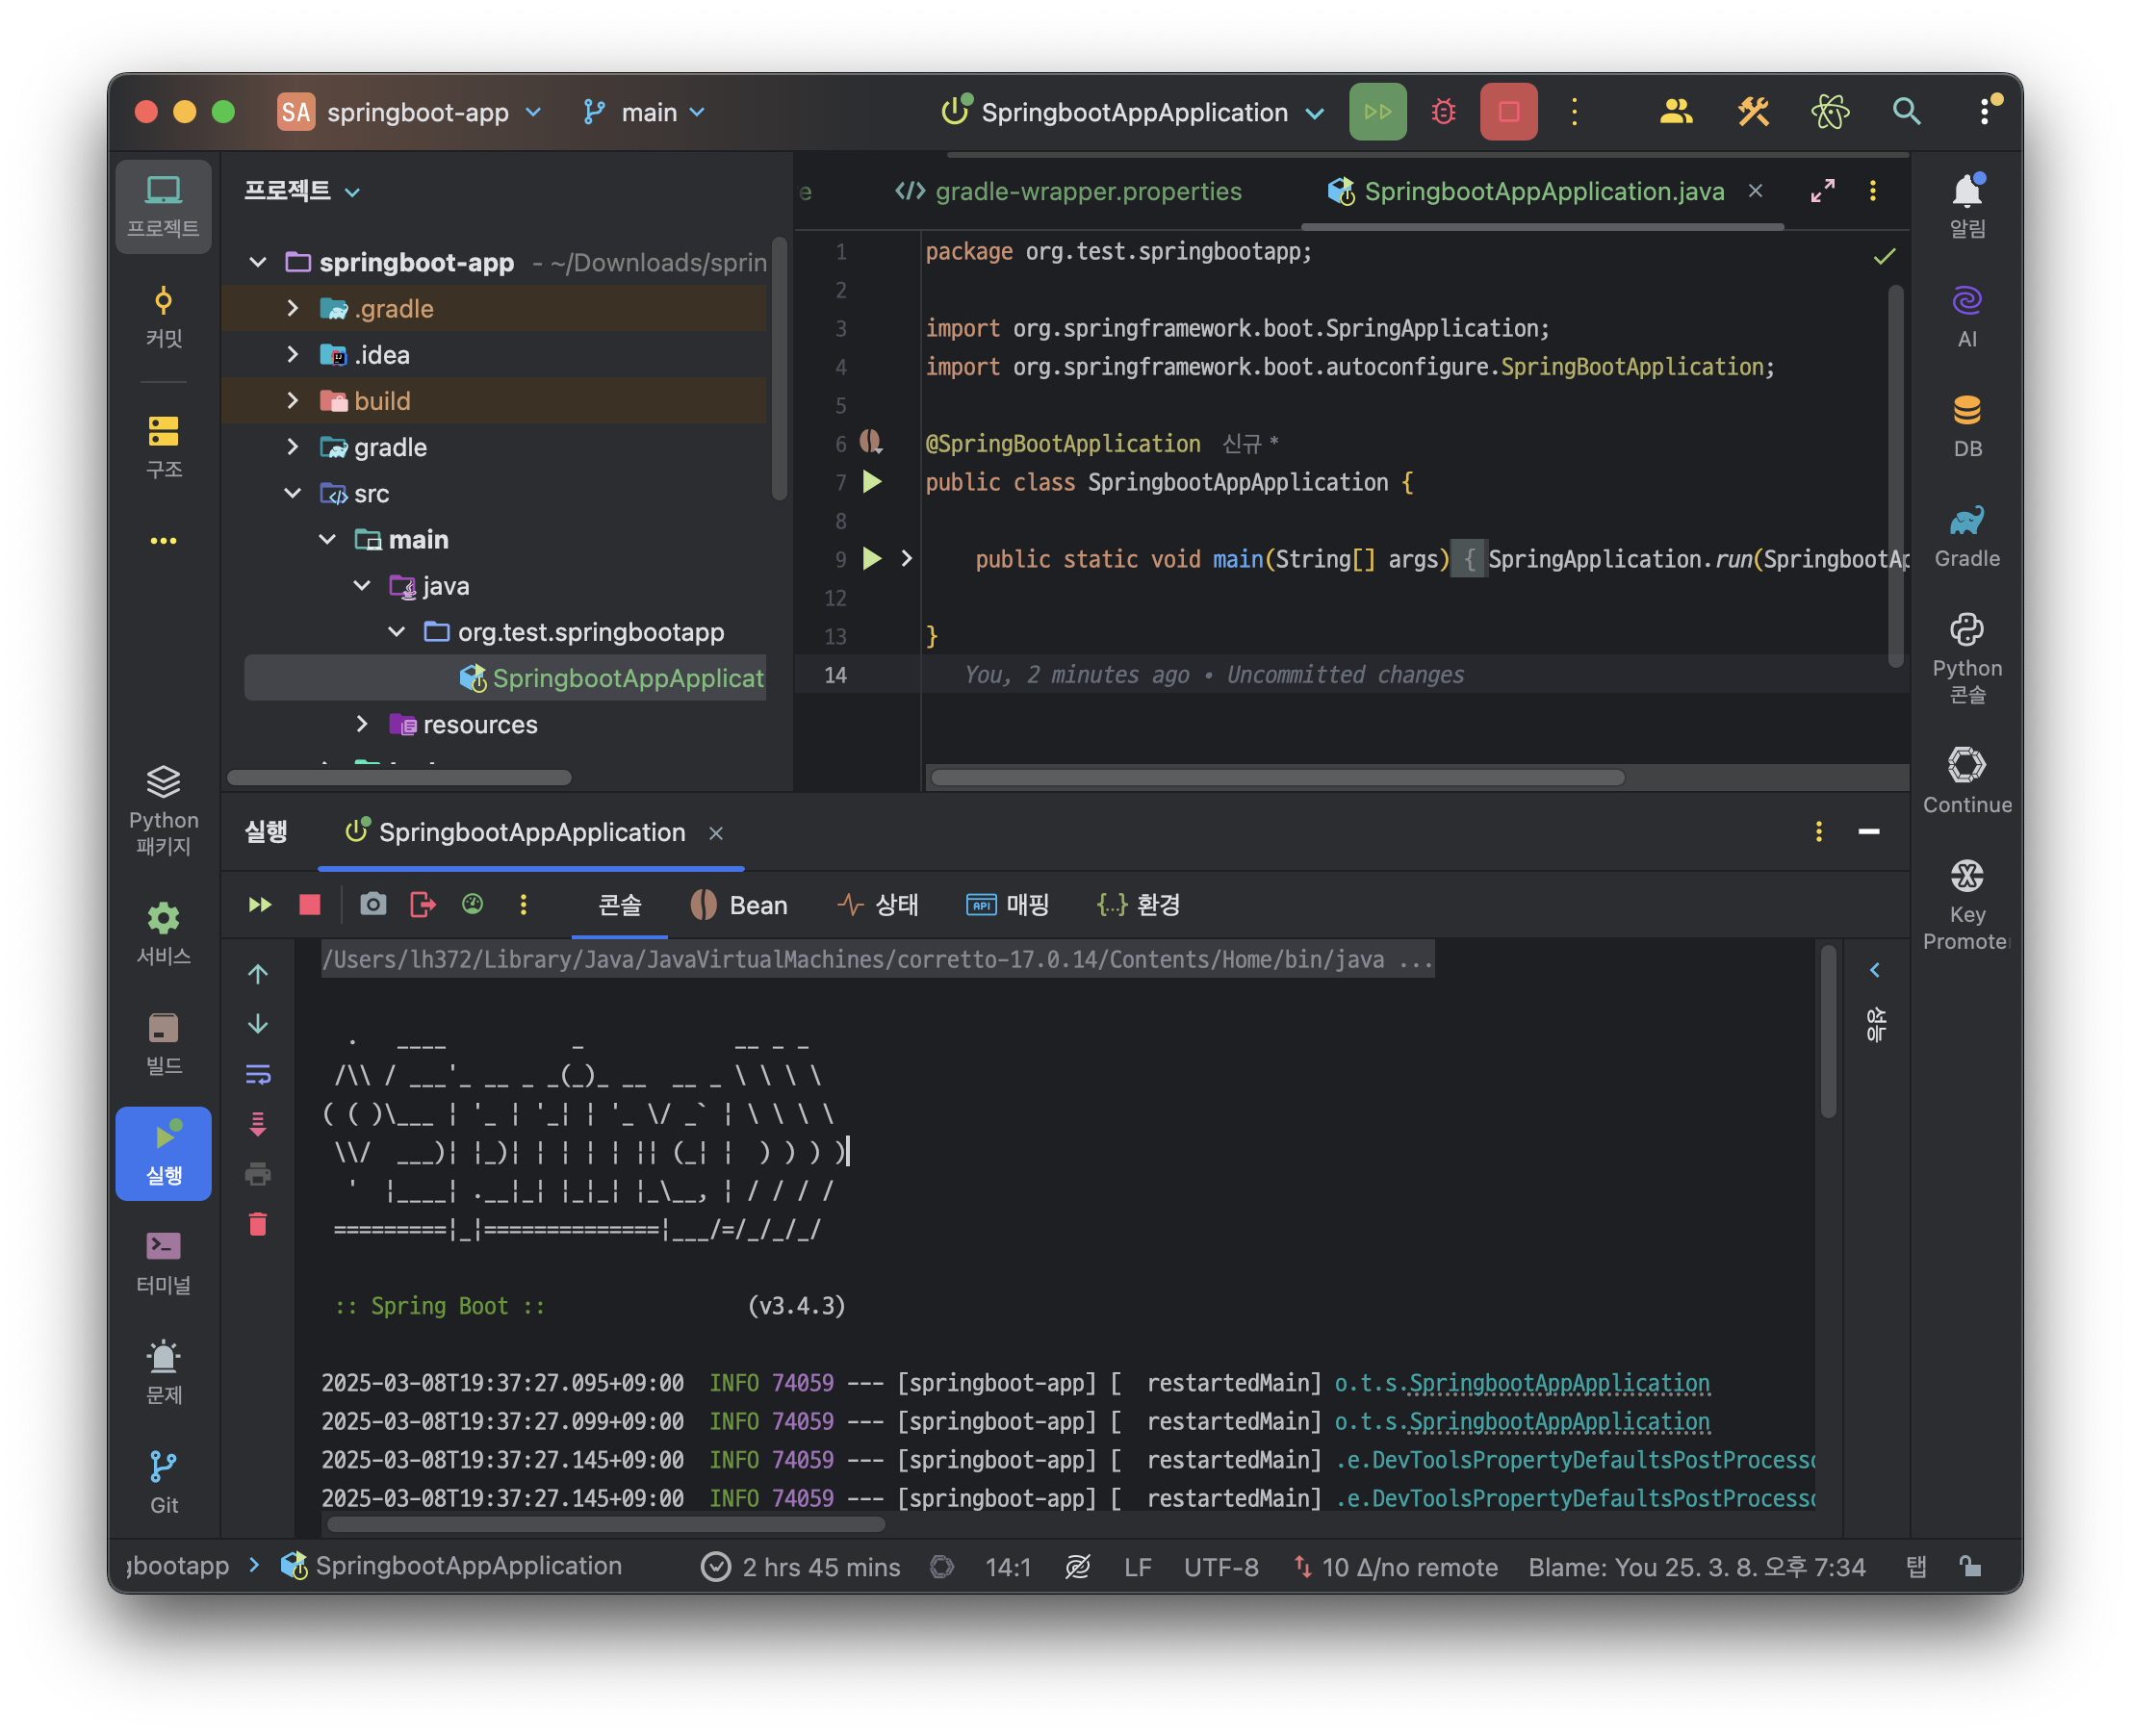Expand the build folder in project tree
Screen dimensions: 2131x1736
(292, 401)
